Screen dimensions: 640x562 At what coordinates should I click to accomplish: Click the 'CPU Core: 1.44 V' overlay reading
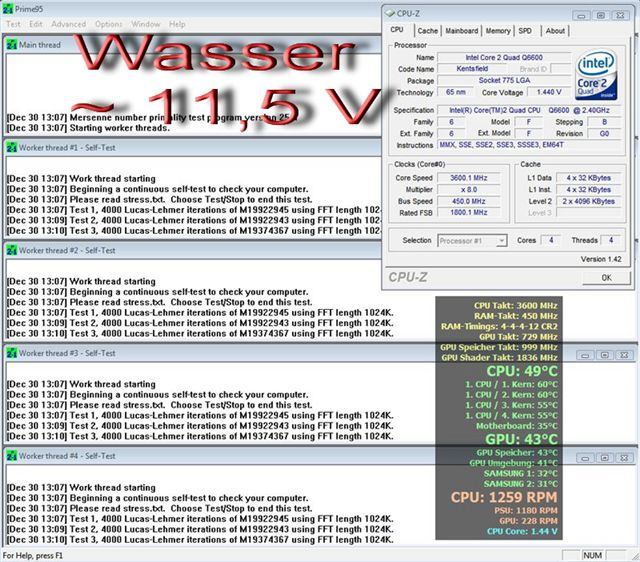point(522,531)
